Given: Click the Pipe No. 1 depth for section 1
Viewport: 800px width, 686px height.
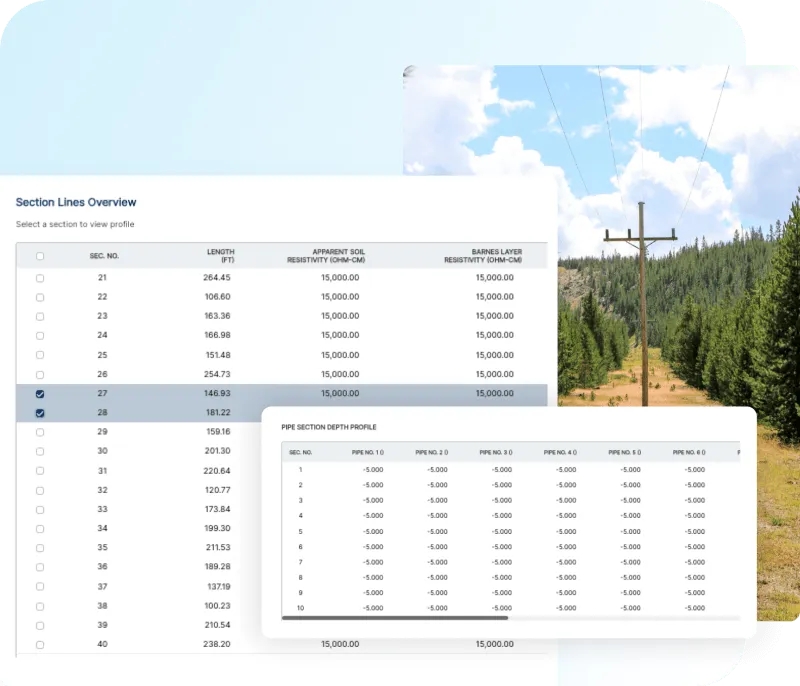Looking at the screenshot, I should point(373,470).
